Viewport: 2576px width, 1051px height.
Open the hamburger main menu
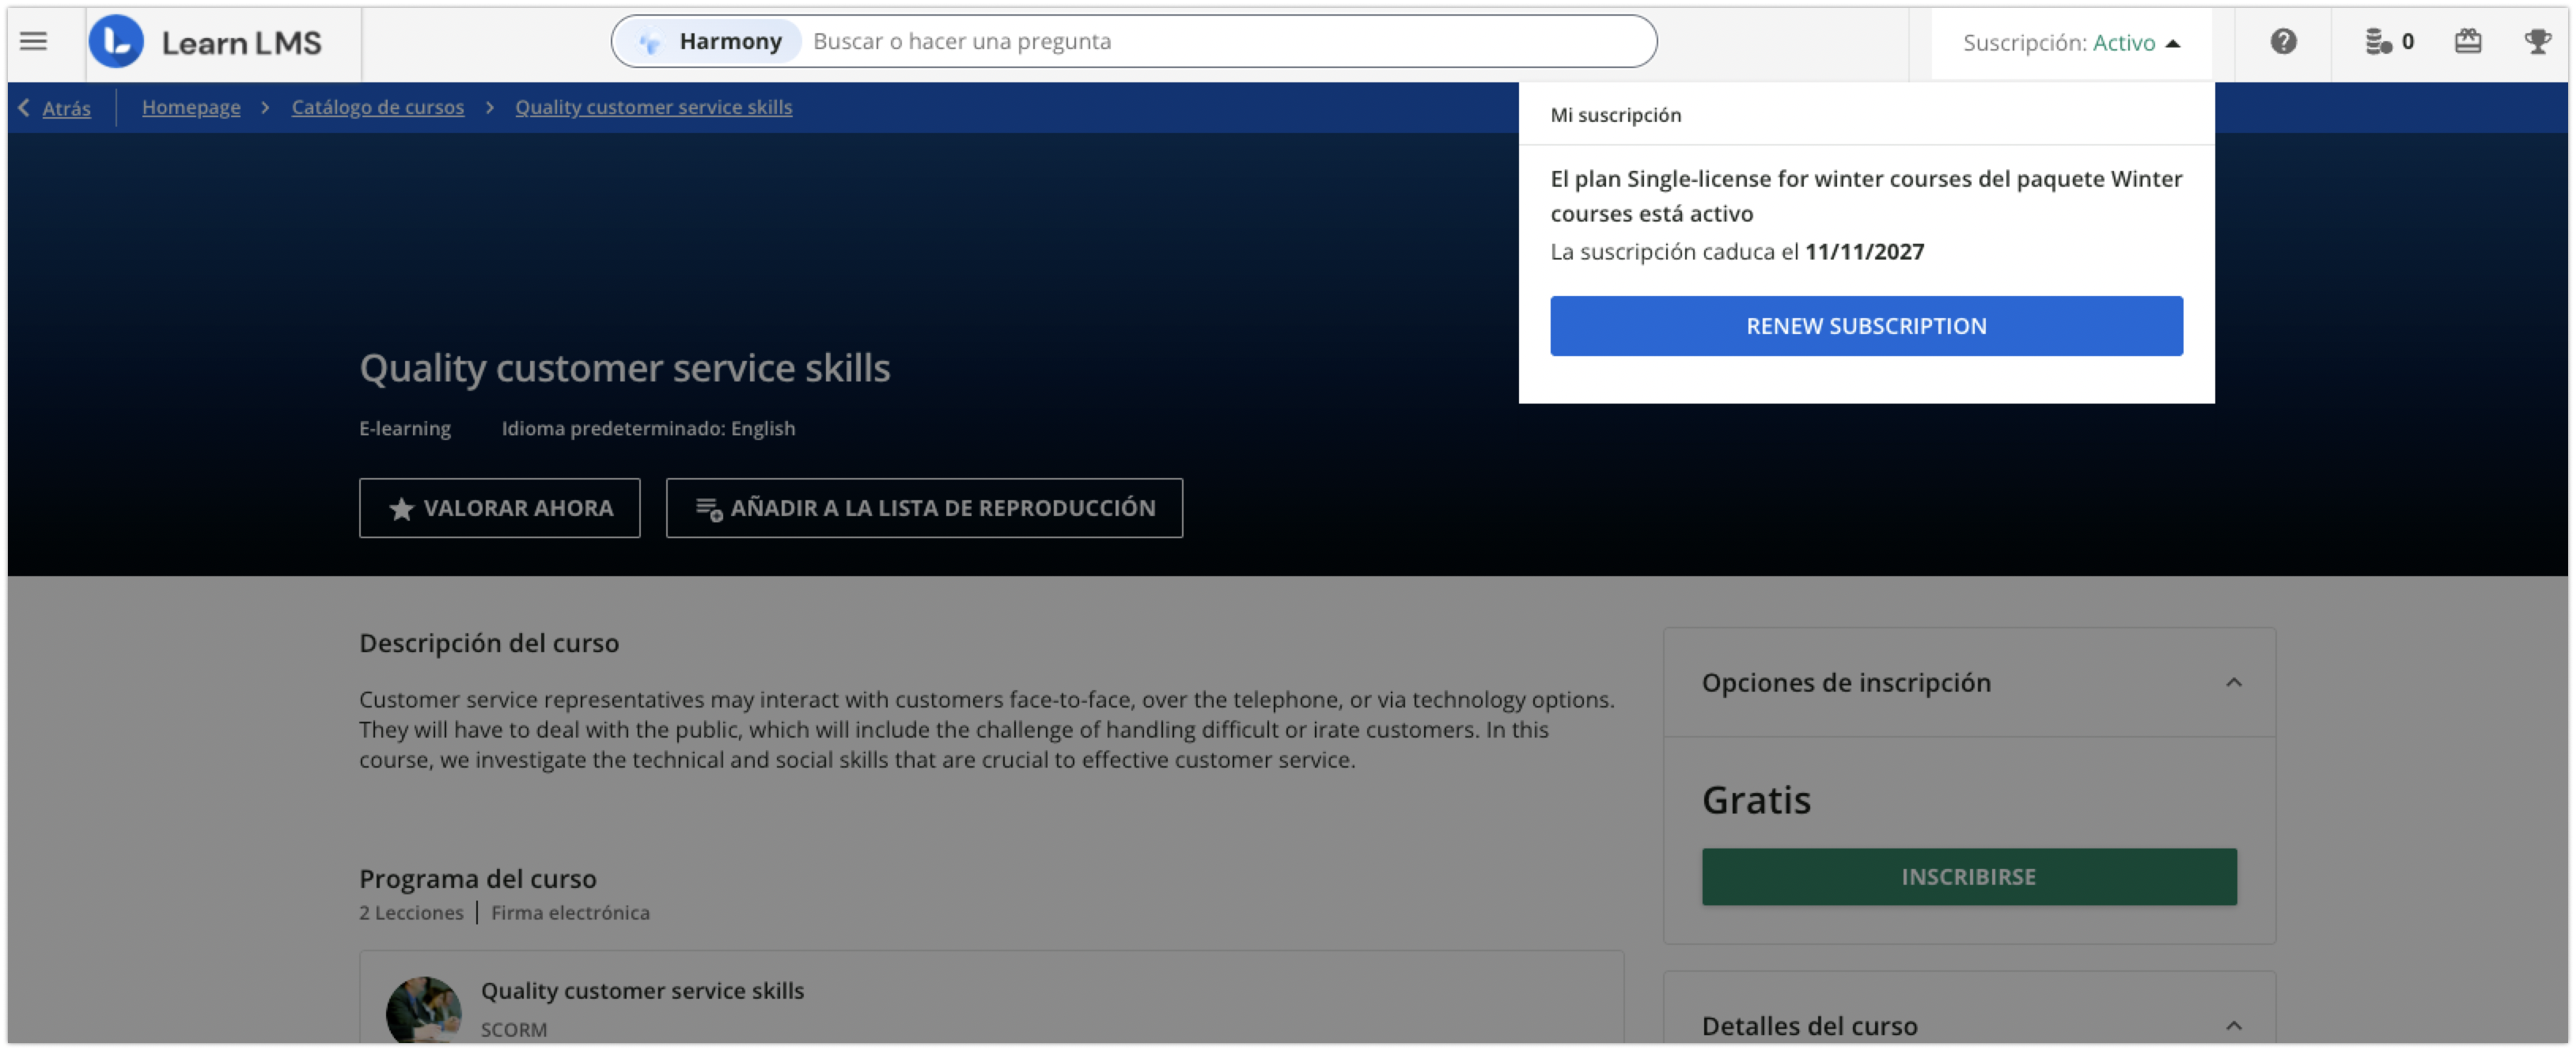33,41
